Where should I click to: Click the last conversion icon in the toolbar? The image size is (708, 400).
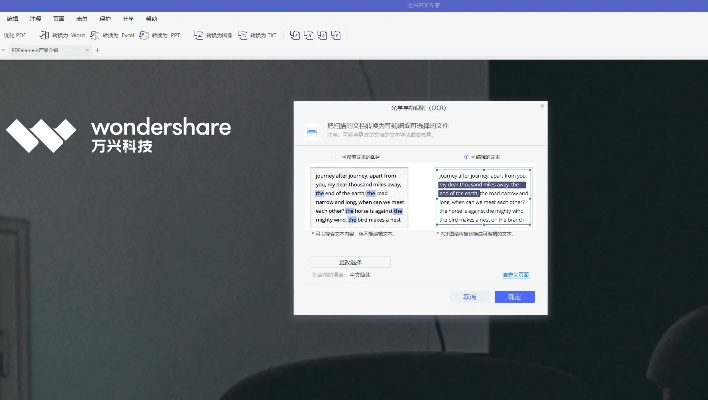(x=336, y=35)
